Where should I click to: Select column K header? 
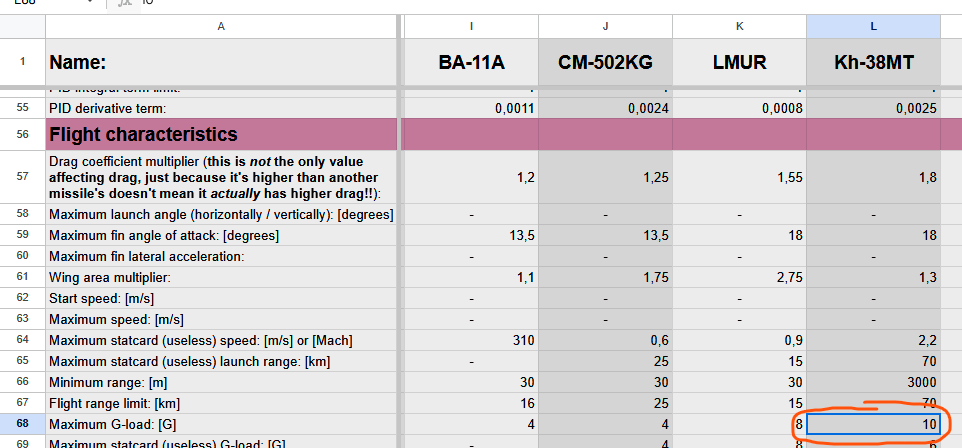click(x=739, y=27)
